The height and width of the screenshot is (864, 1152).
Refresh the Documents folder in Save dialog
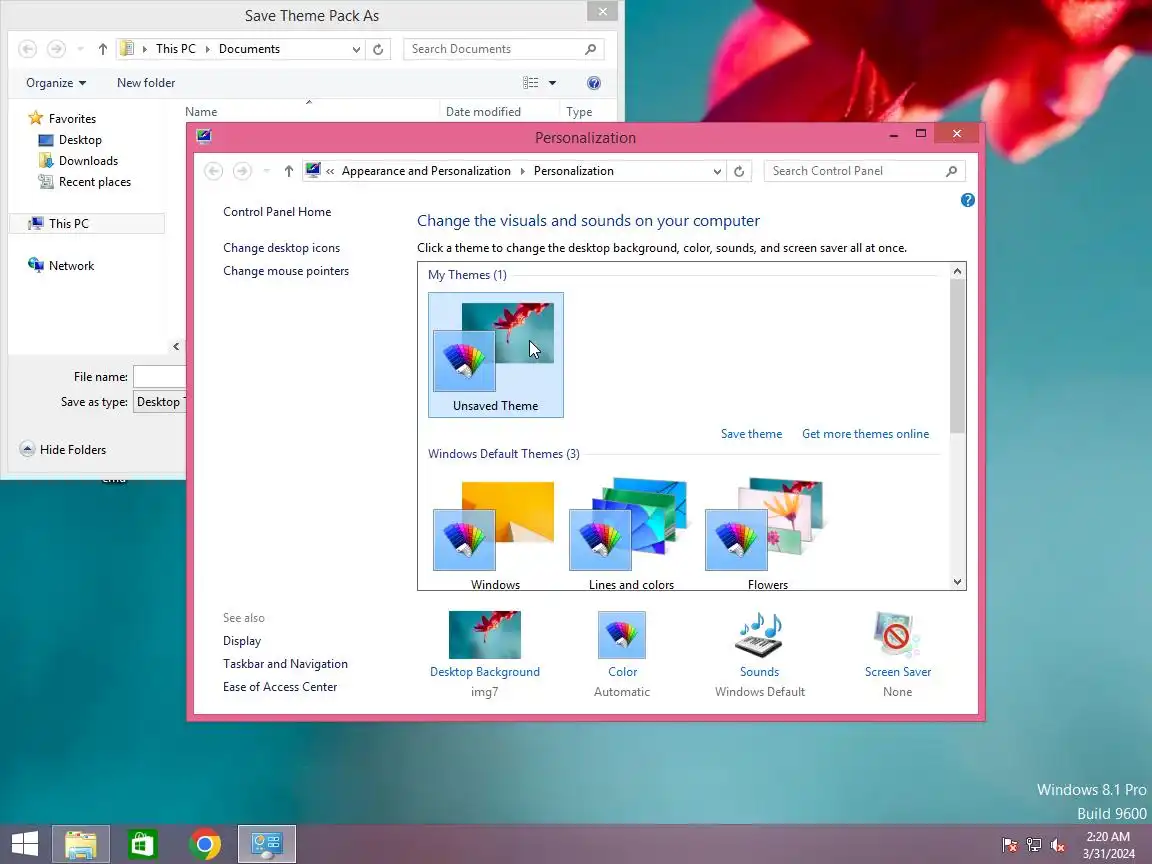pos(378,49)
